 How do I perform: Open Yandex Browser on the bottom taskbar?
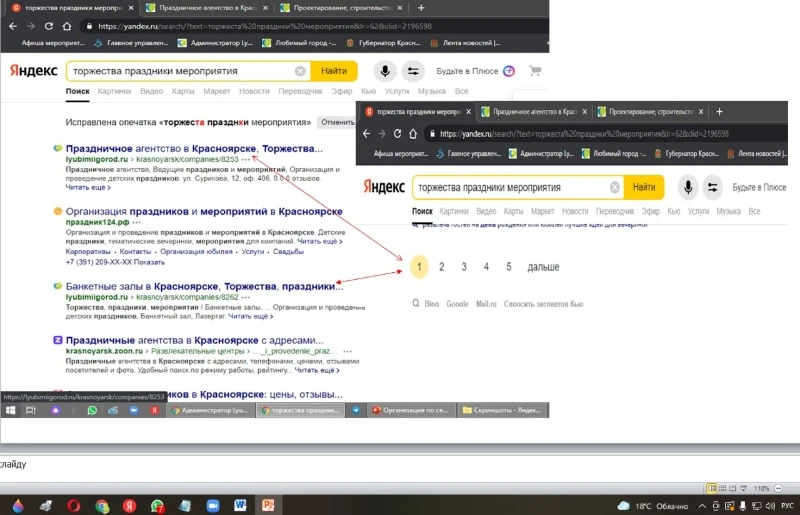coord(130,505)
